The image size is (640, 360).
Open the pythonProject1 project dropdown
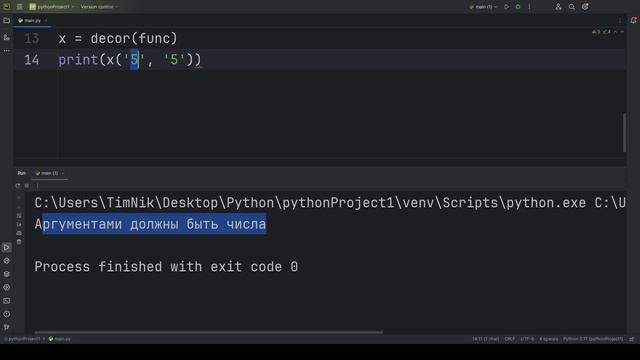(x=51, y=7)
